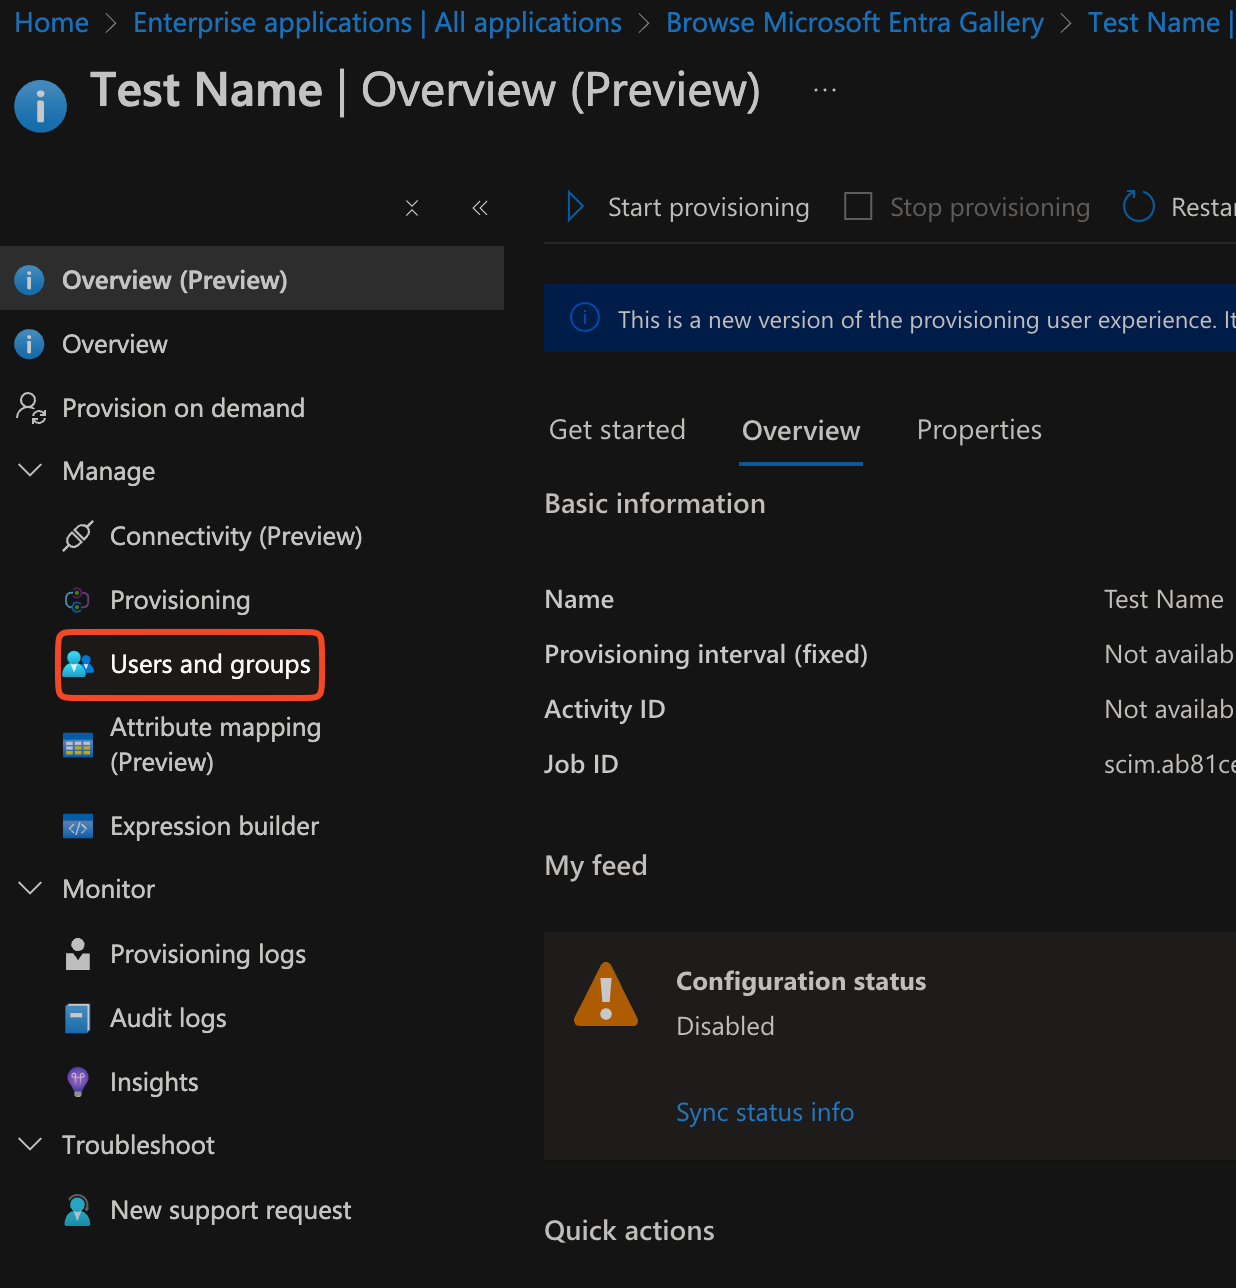The image size is (1236, 1288).
Task: Click the Attribute mapping table icon
Action: point(78,745)
